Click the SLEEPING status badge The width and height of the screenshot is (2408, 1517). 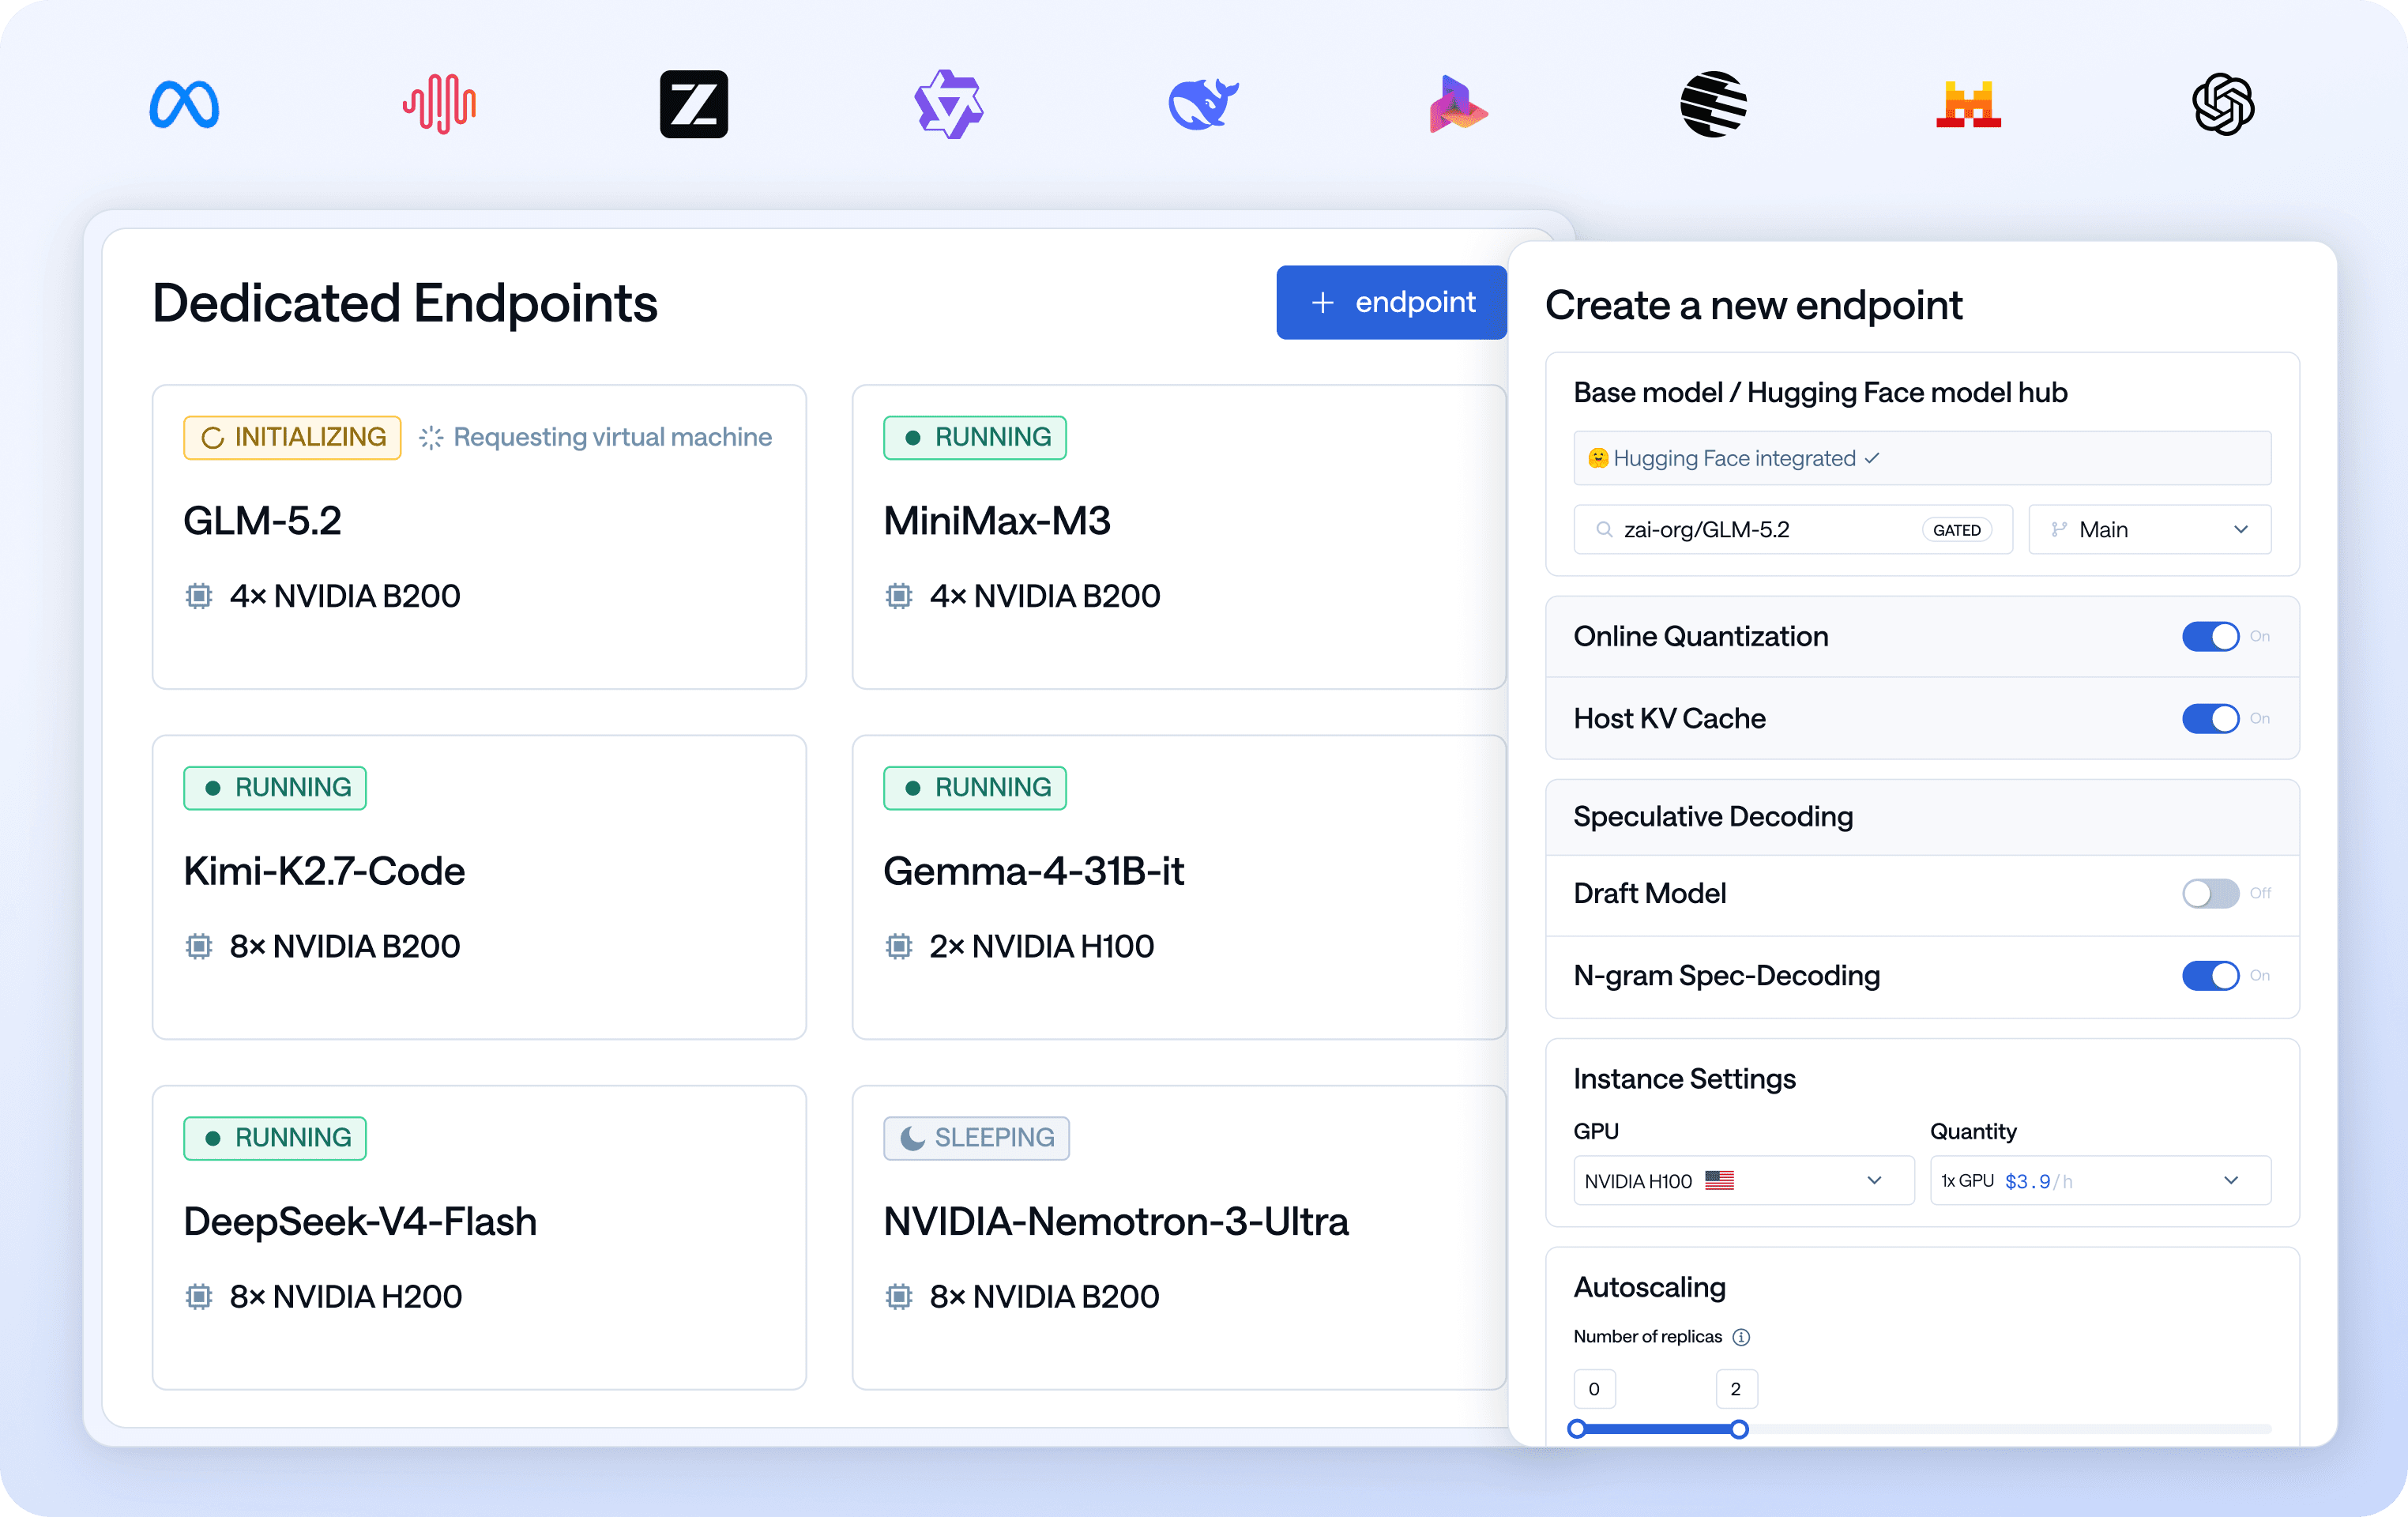click(977, 1138)
